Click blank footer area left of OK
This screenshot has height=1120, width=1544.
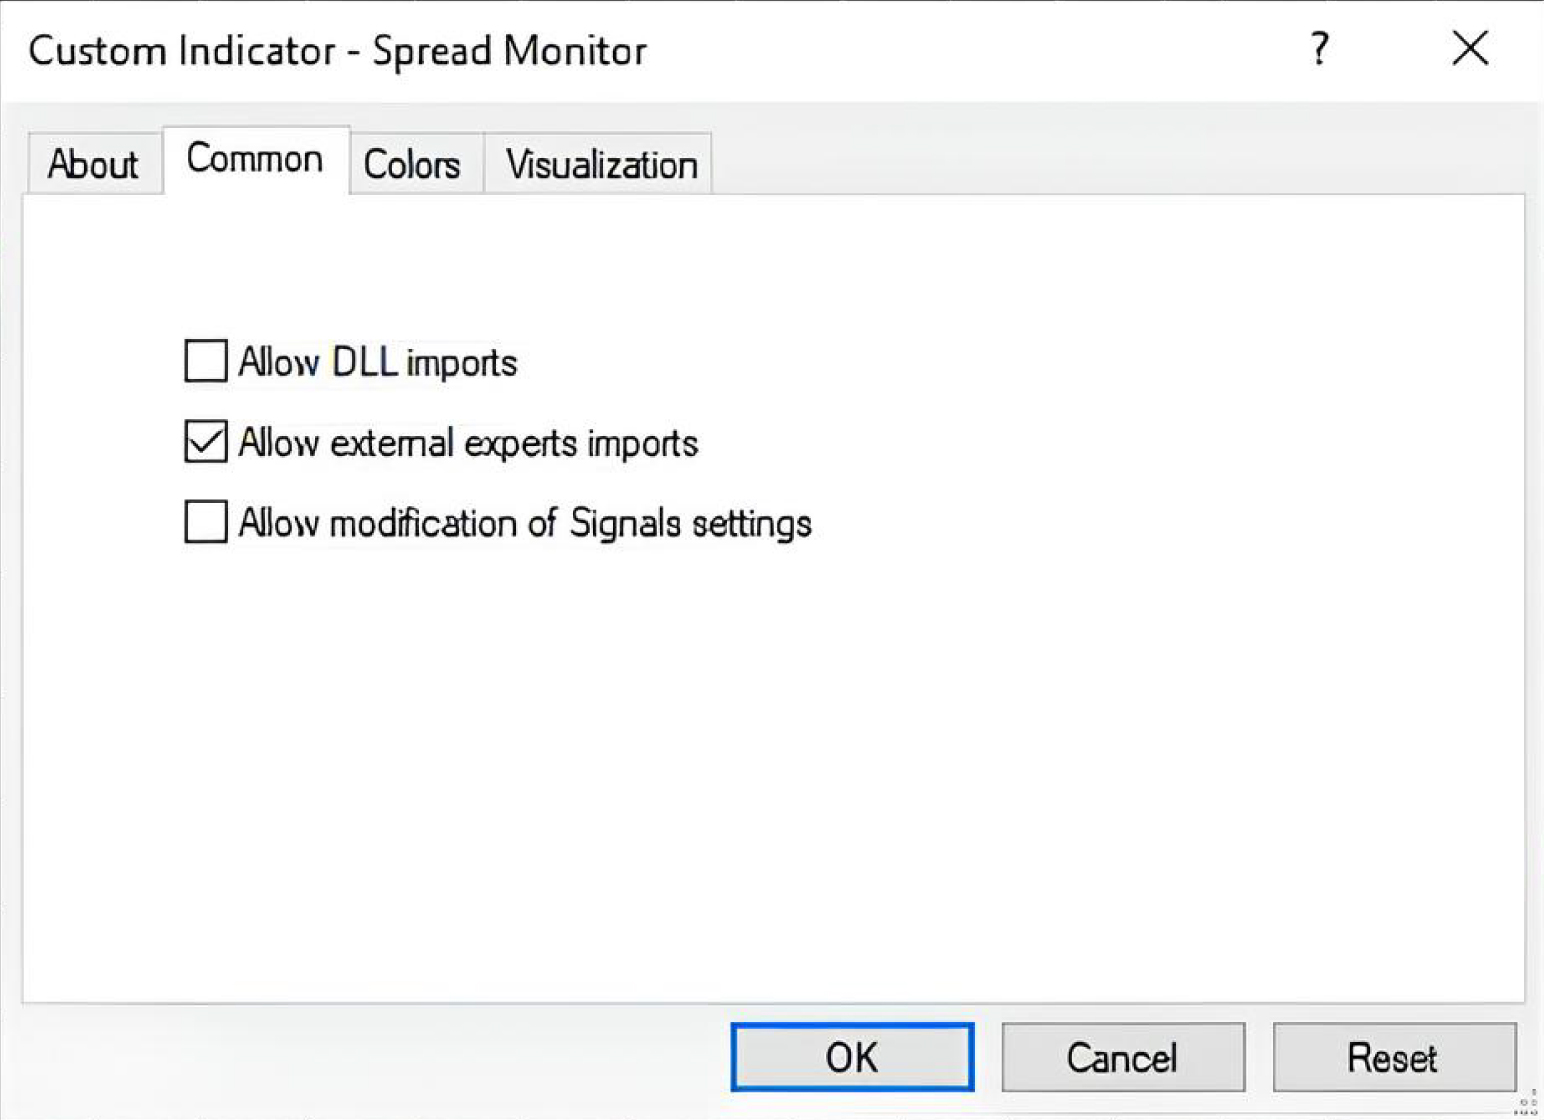(380, 1058)
